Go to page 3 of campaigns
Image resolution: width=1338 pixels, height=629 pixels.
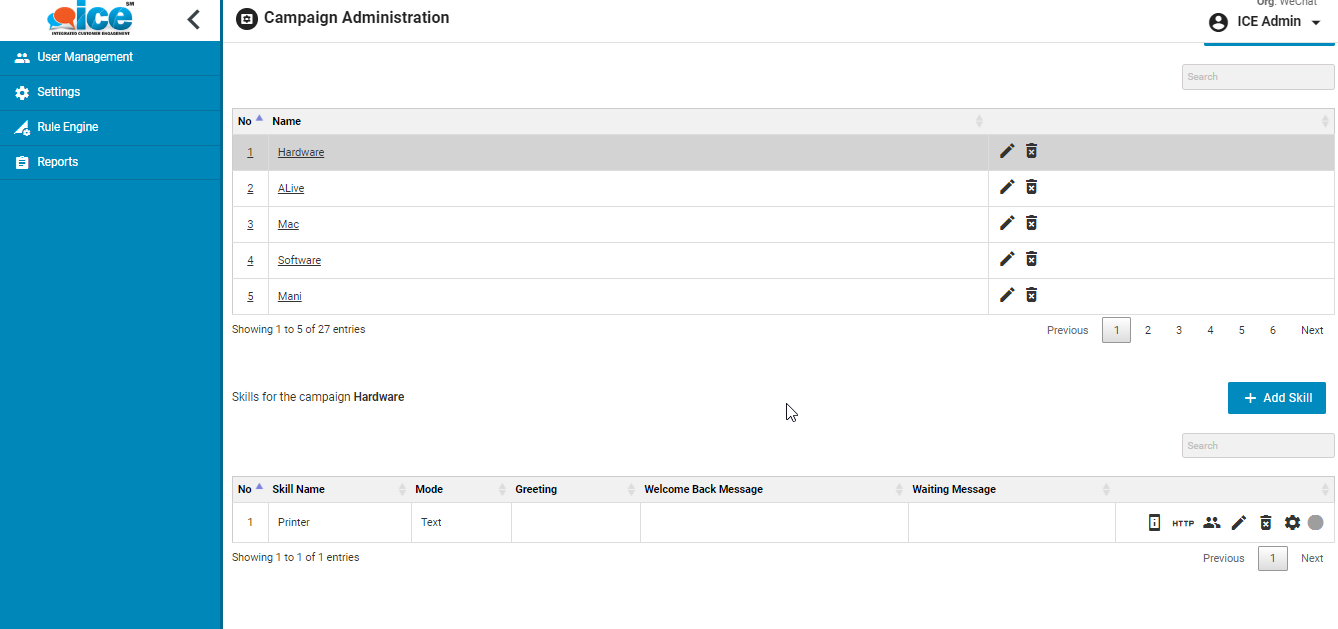coord(1179,330)
